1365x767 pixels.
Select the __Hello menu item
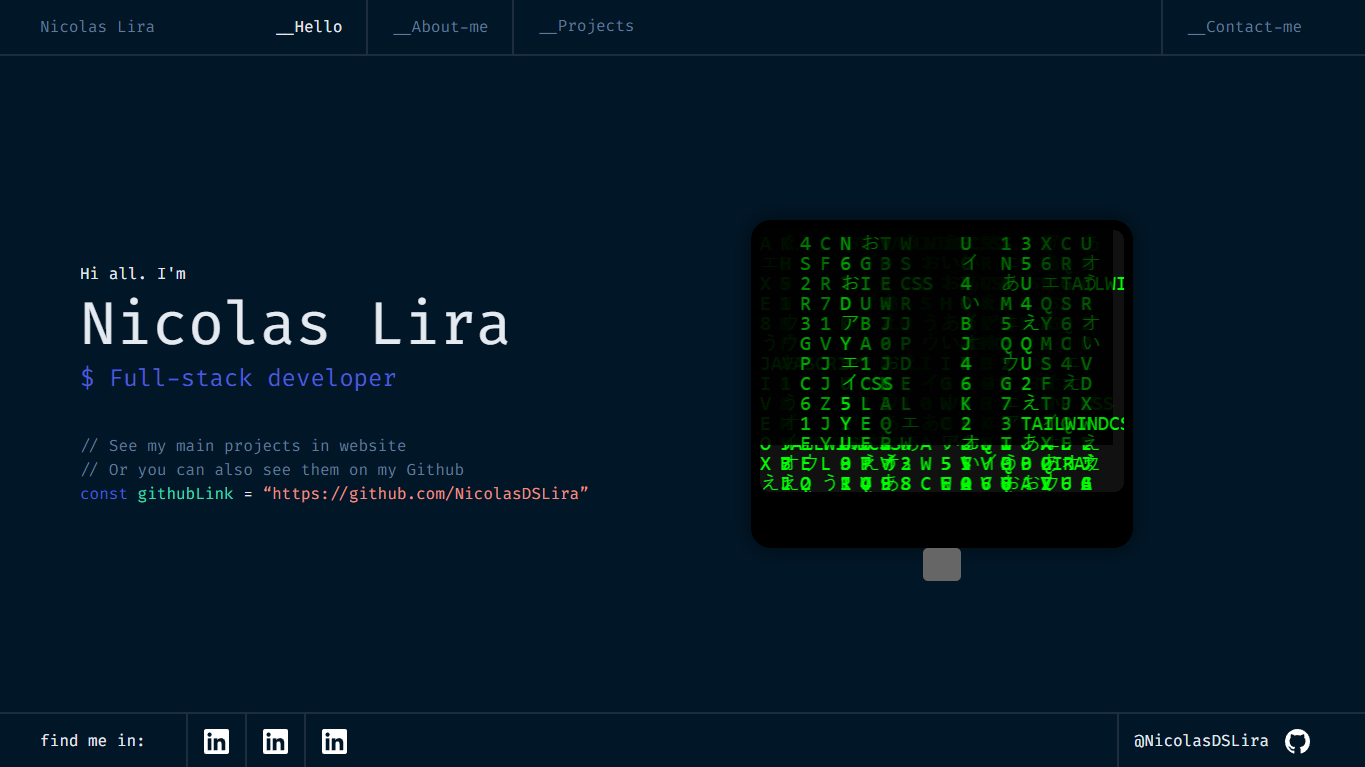point(309,27)
